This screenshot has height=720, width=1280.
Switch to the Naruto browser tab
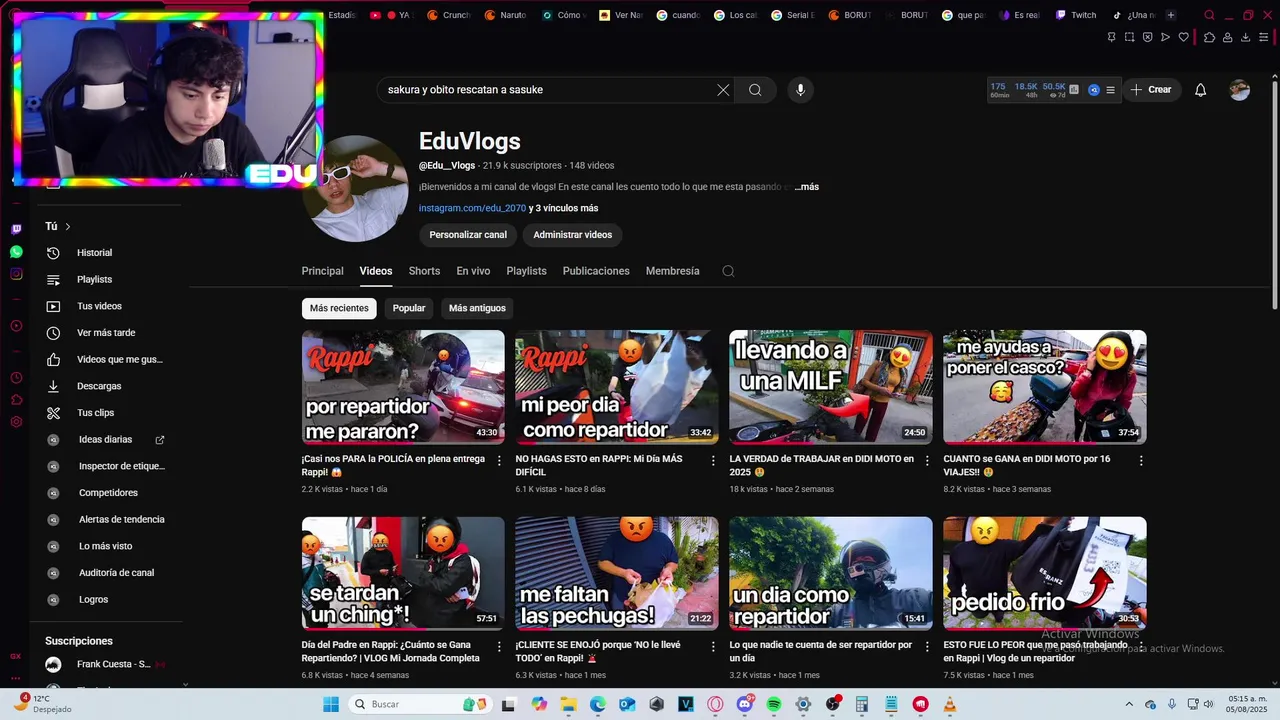[x=505, y=15]
